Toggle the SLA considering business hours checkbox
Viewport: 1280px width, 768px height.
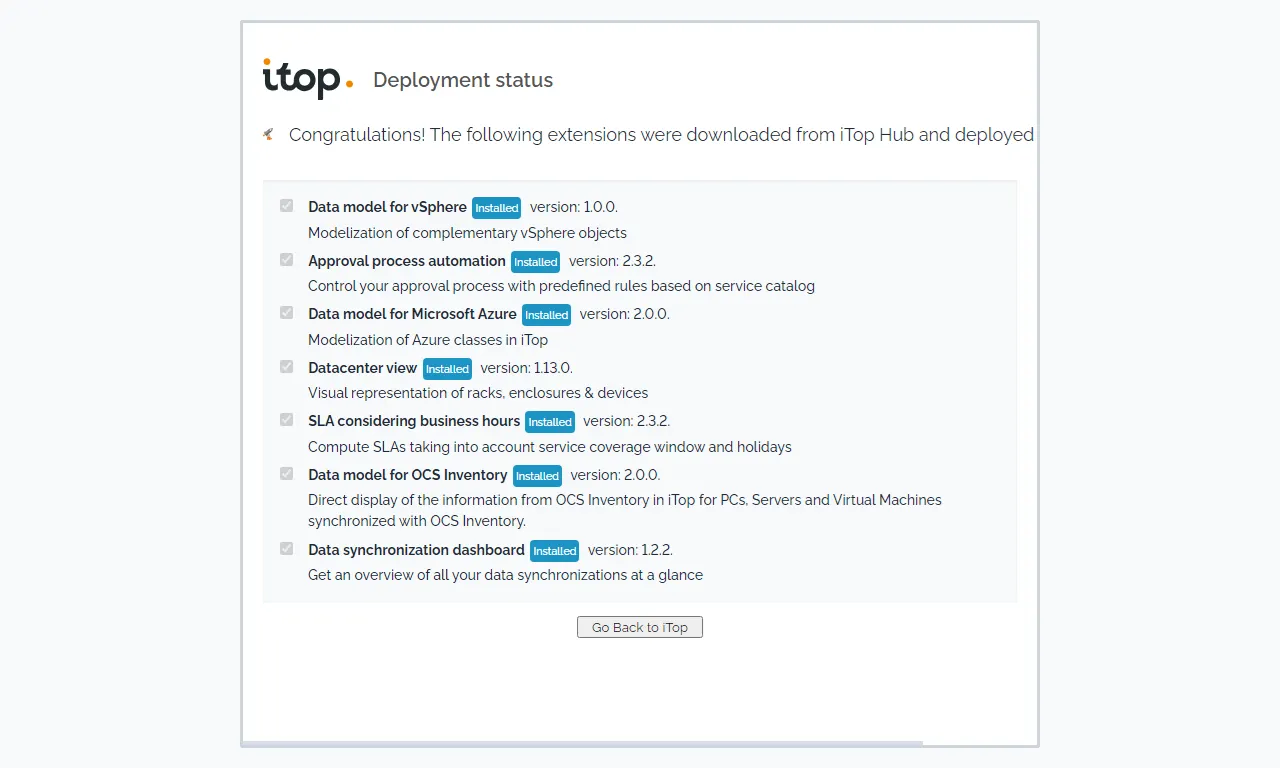click(x=287, y=420)
